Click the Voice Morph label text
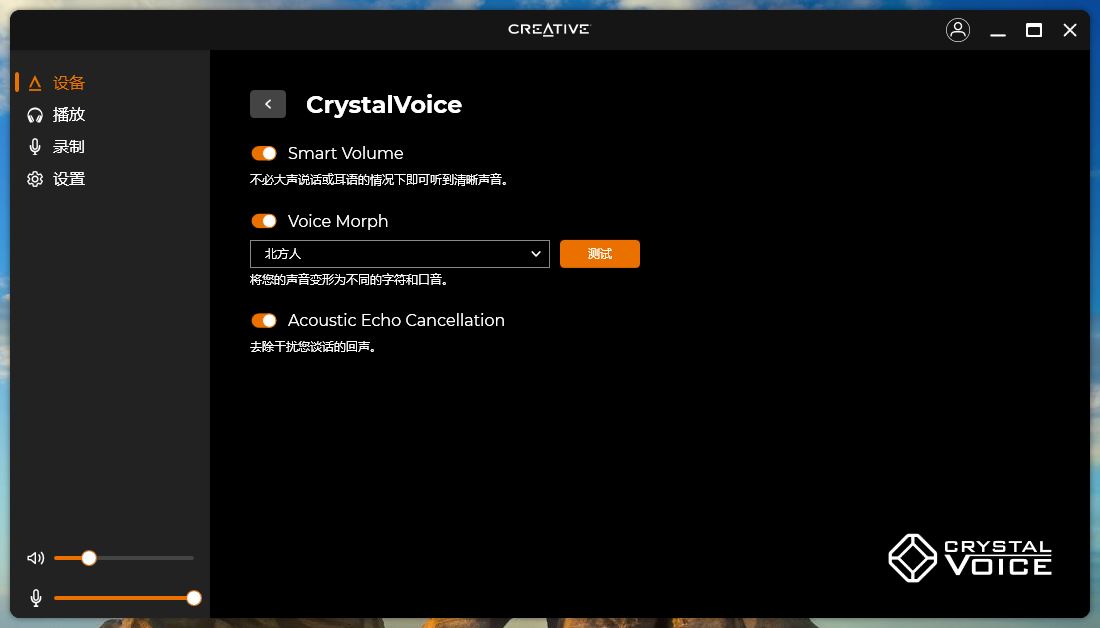Image resolution: width=1100 pixels, height=628 pixels. [x=338, y=221]
